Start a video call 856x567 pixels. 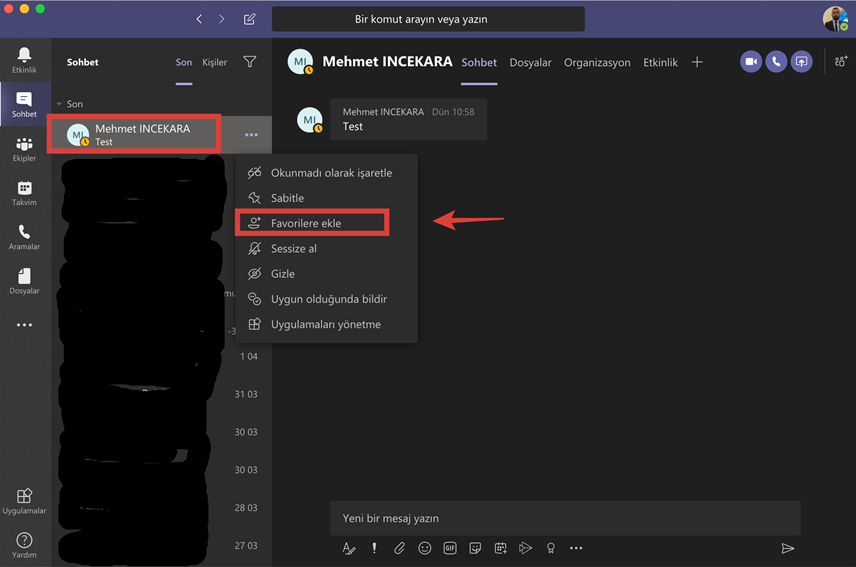[751, 62]
